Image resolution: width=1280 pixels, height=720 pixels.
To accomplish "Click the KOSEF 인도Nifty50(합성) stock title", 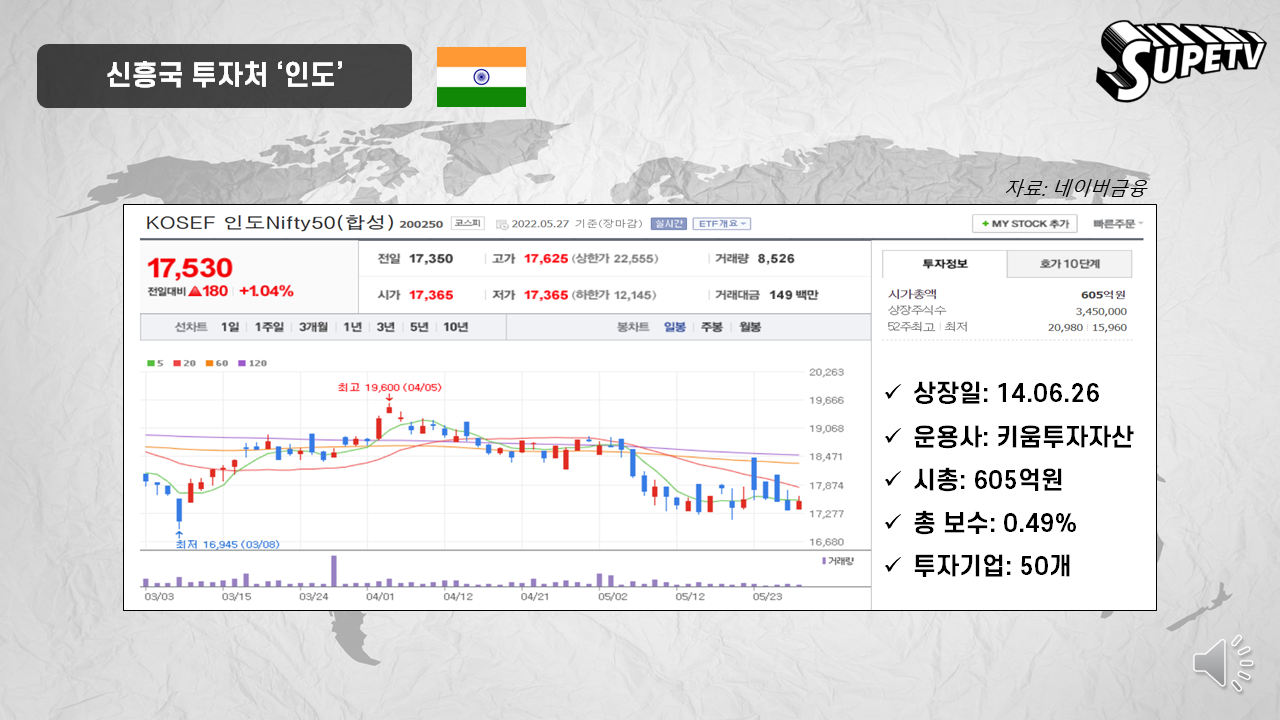I will coord(270,223).
